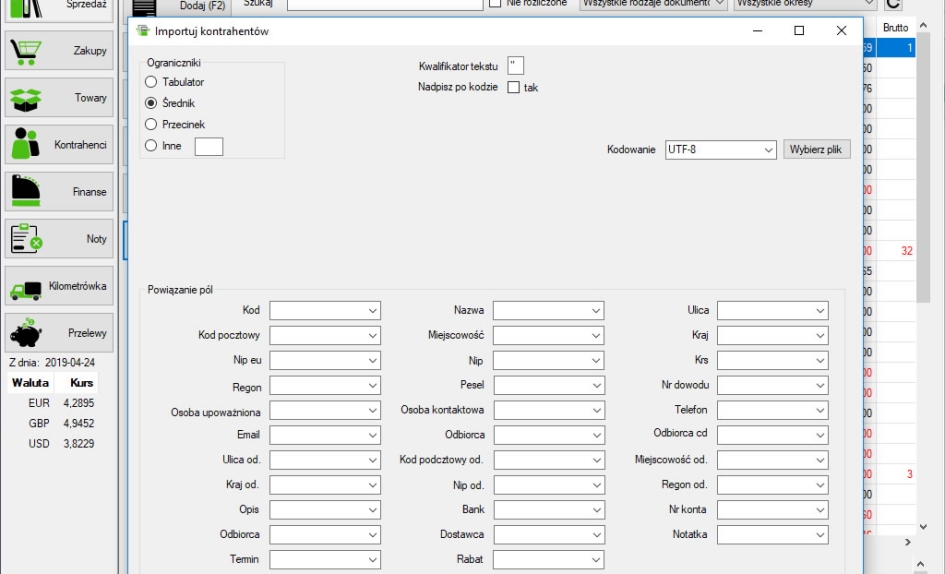Screen dimensions: 945x574
Task: Choose Przecinek as the delimiter
Action: click(x=151, y=125)
